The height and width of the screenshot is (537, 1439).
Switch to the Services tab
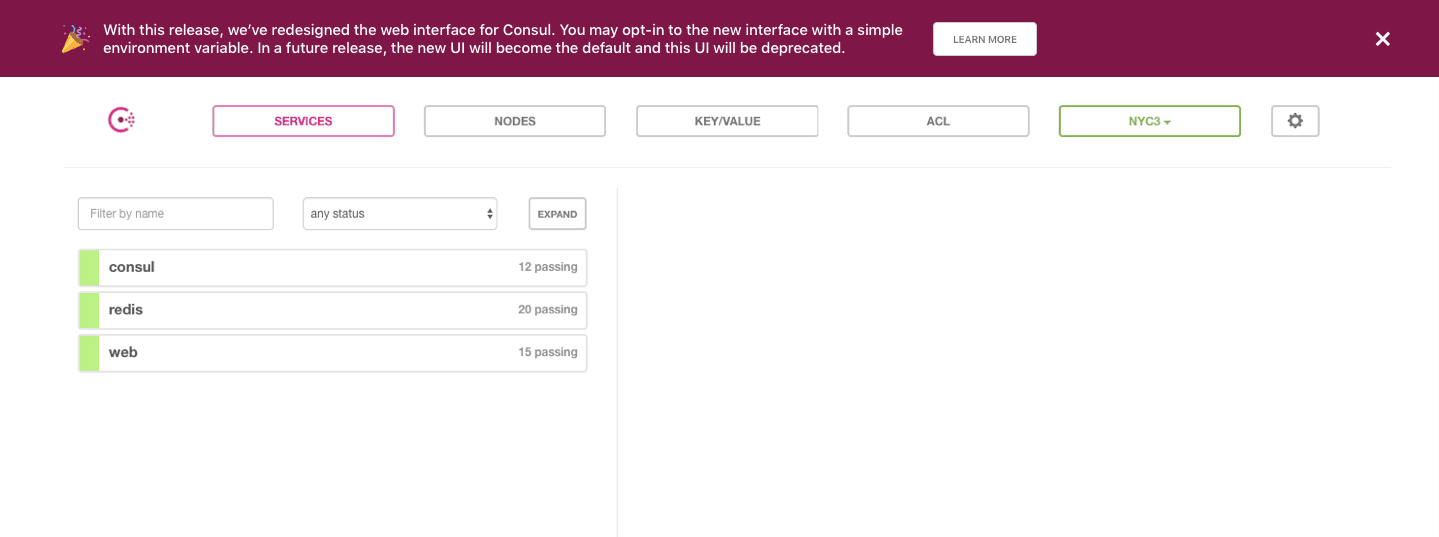(x=303, y=121)
